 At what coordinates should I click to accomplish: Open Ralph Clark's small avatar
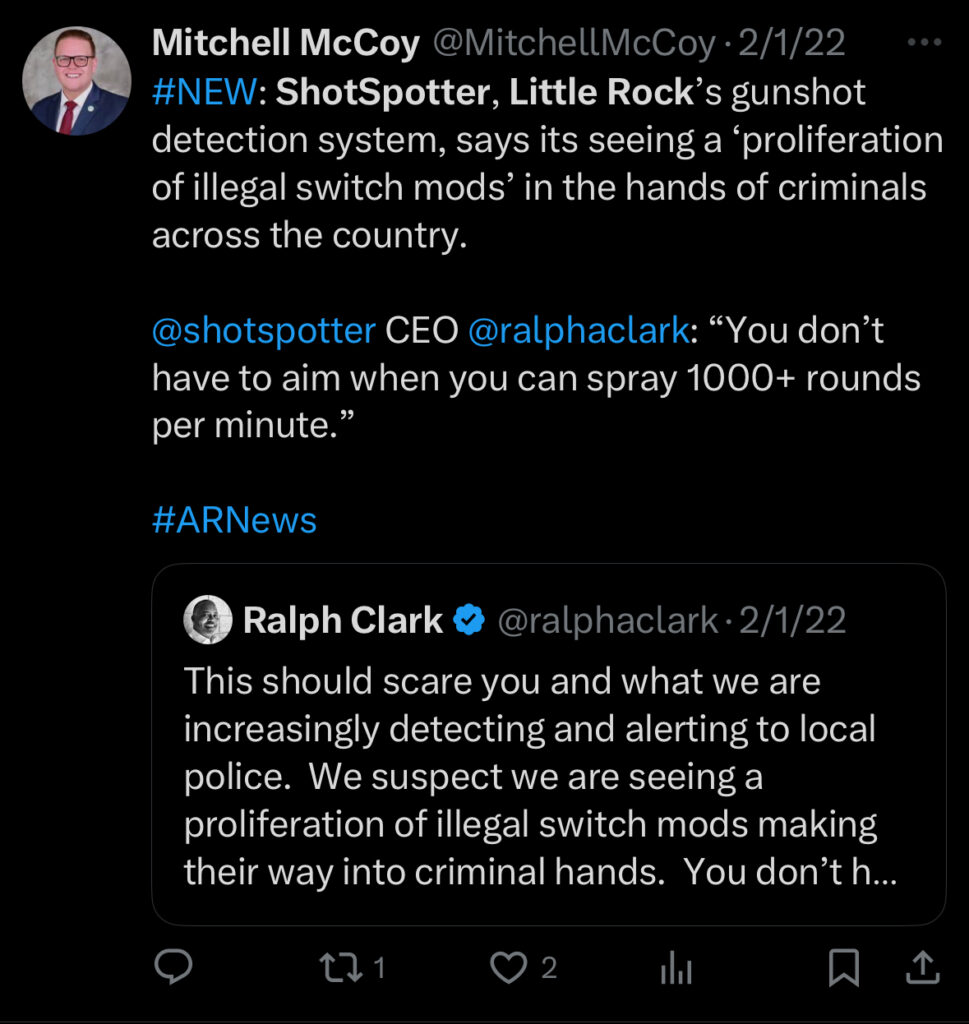(208, 621)
